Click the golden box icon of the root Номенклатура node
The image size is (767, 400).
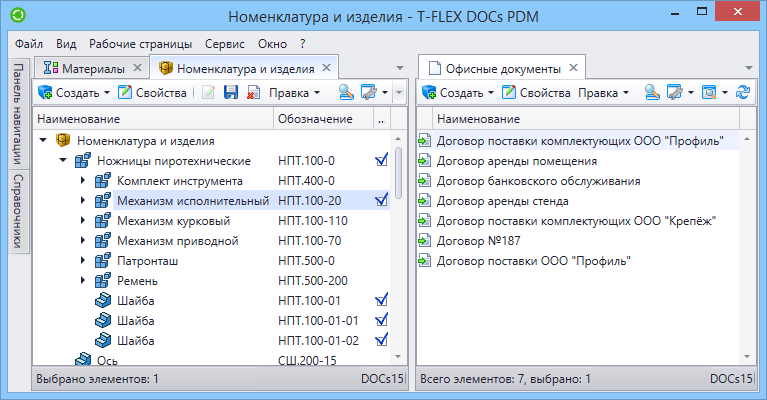(x=63, y=140)
